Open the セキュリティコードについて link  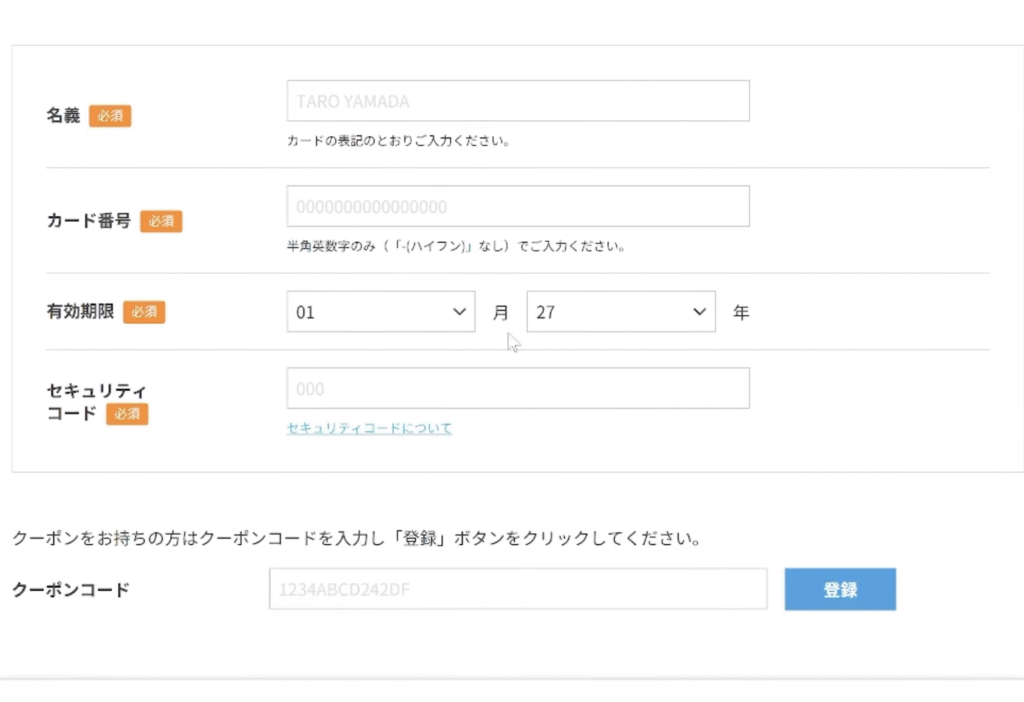(369, 428)
